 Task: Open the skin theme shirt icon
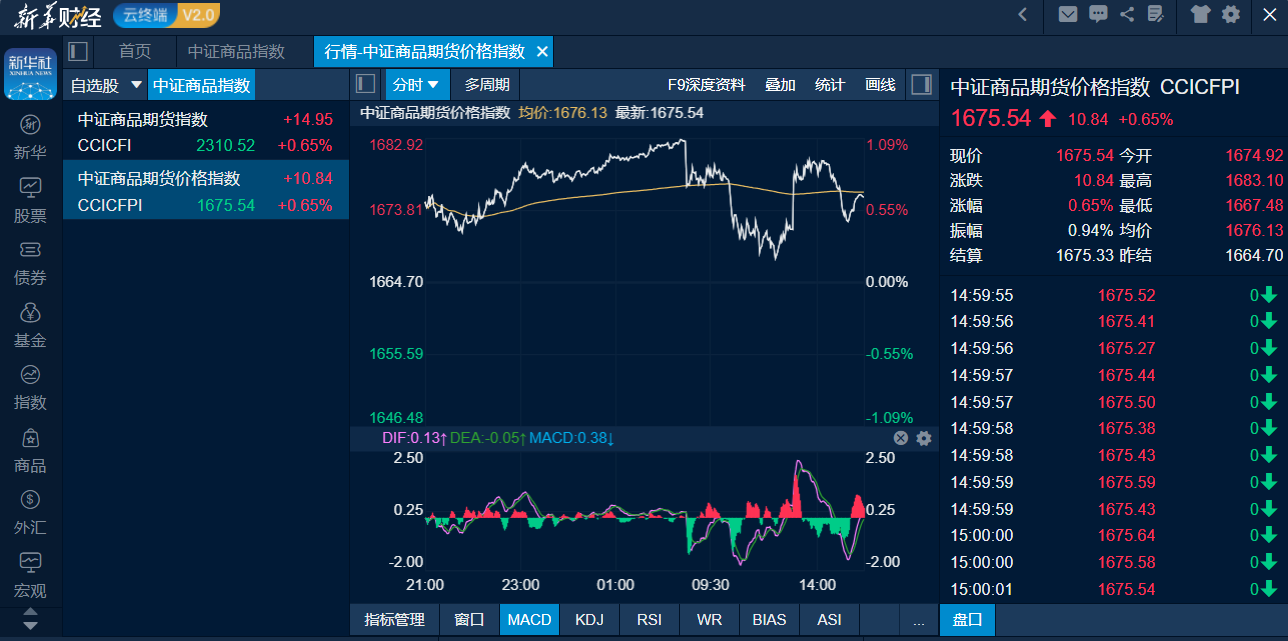click(x=1200, y=14)
